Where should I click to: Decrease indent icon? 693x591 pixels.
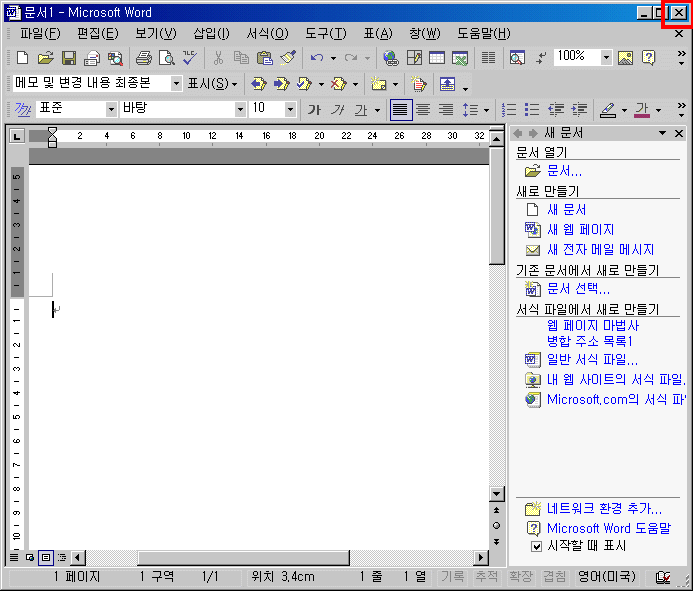coord(556,110)
